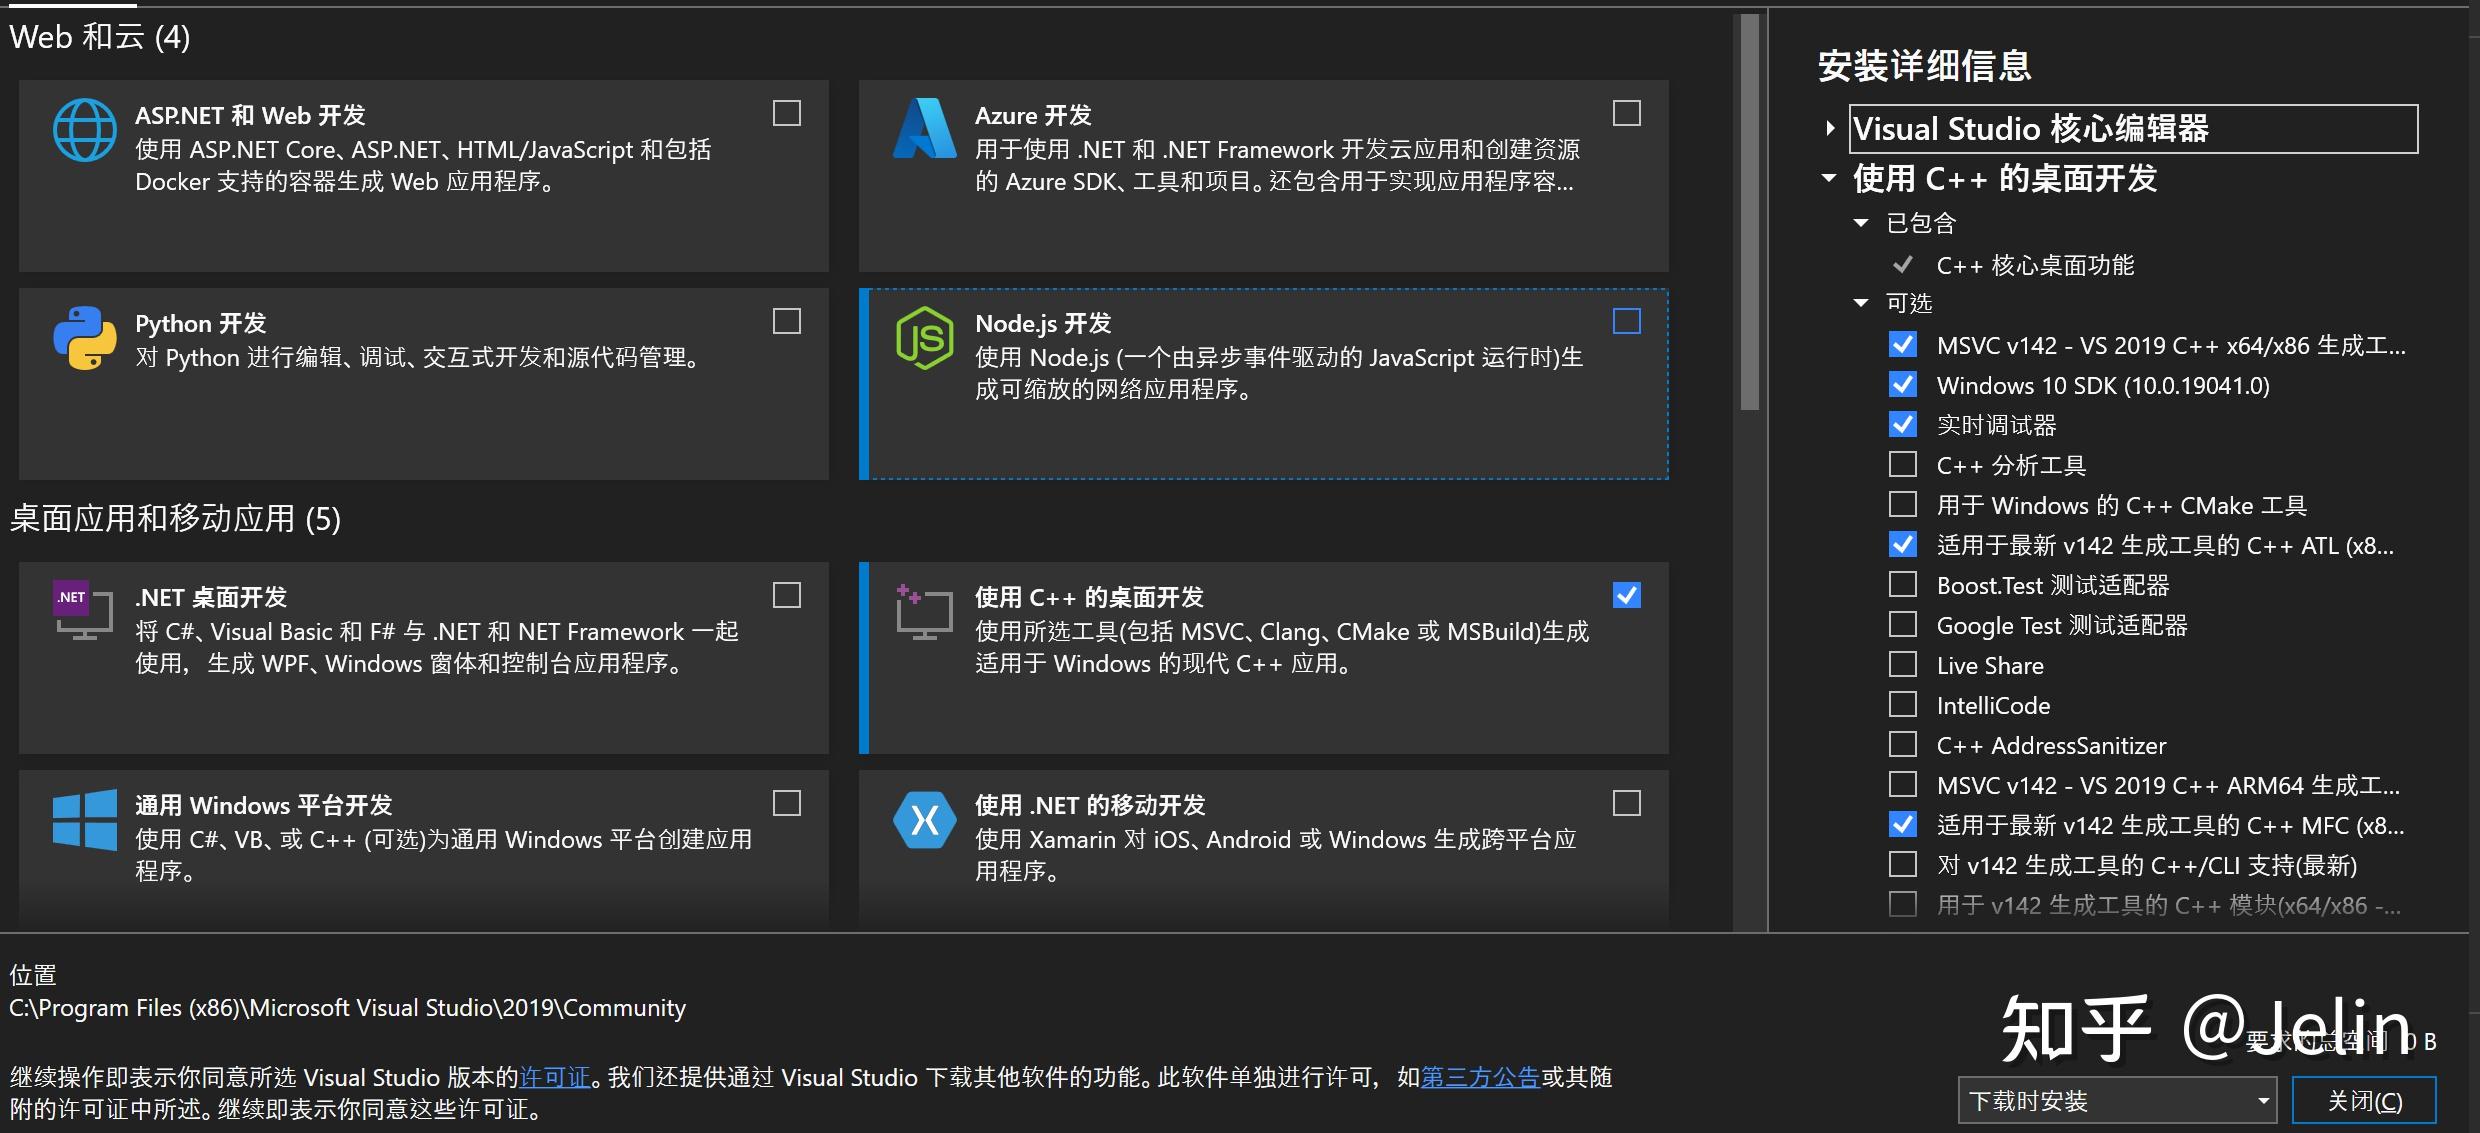The width and height of the screenshot is (2480, 1133).
Task: Uncheck the 使用 C++ 的桌面开发 workload checkbox
Action: click(1627, 595)
